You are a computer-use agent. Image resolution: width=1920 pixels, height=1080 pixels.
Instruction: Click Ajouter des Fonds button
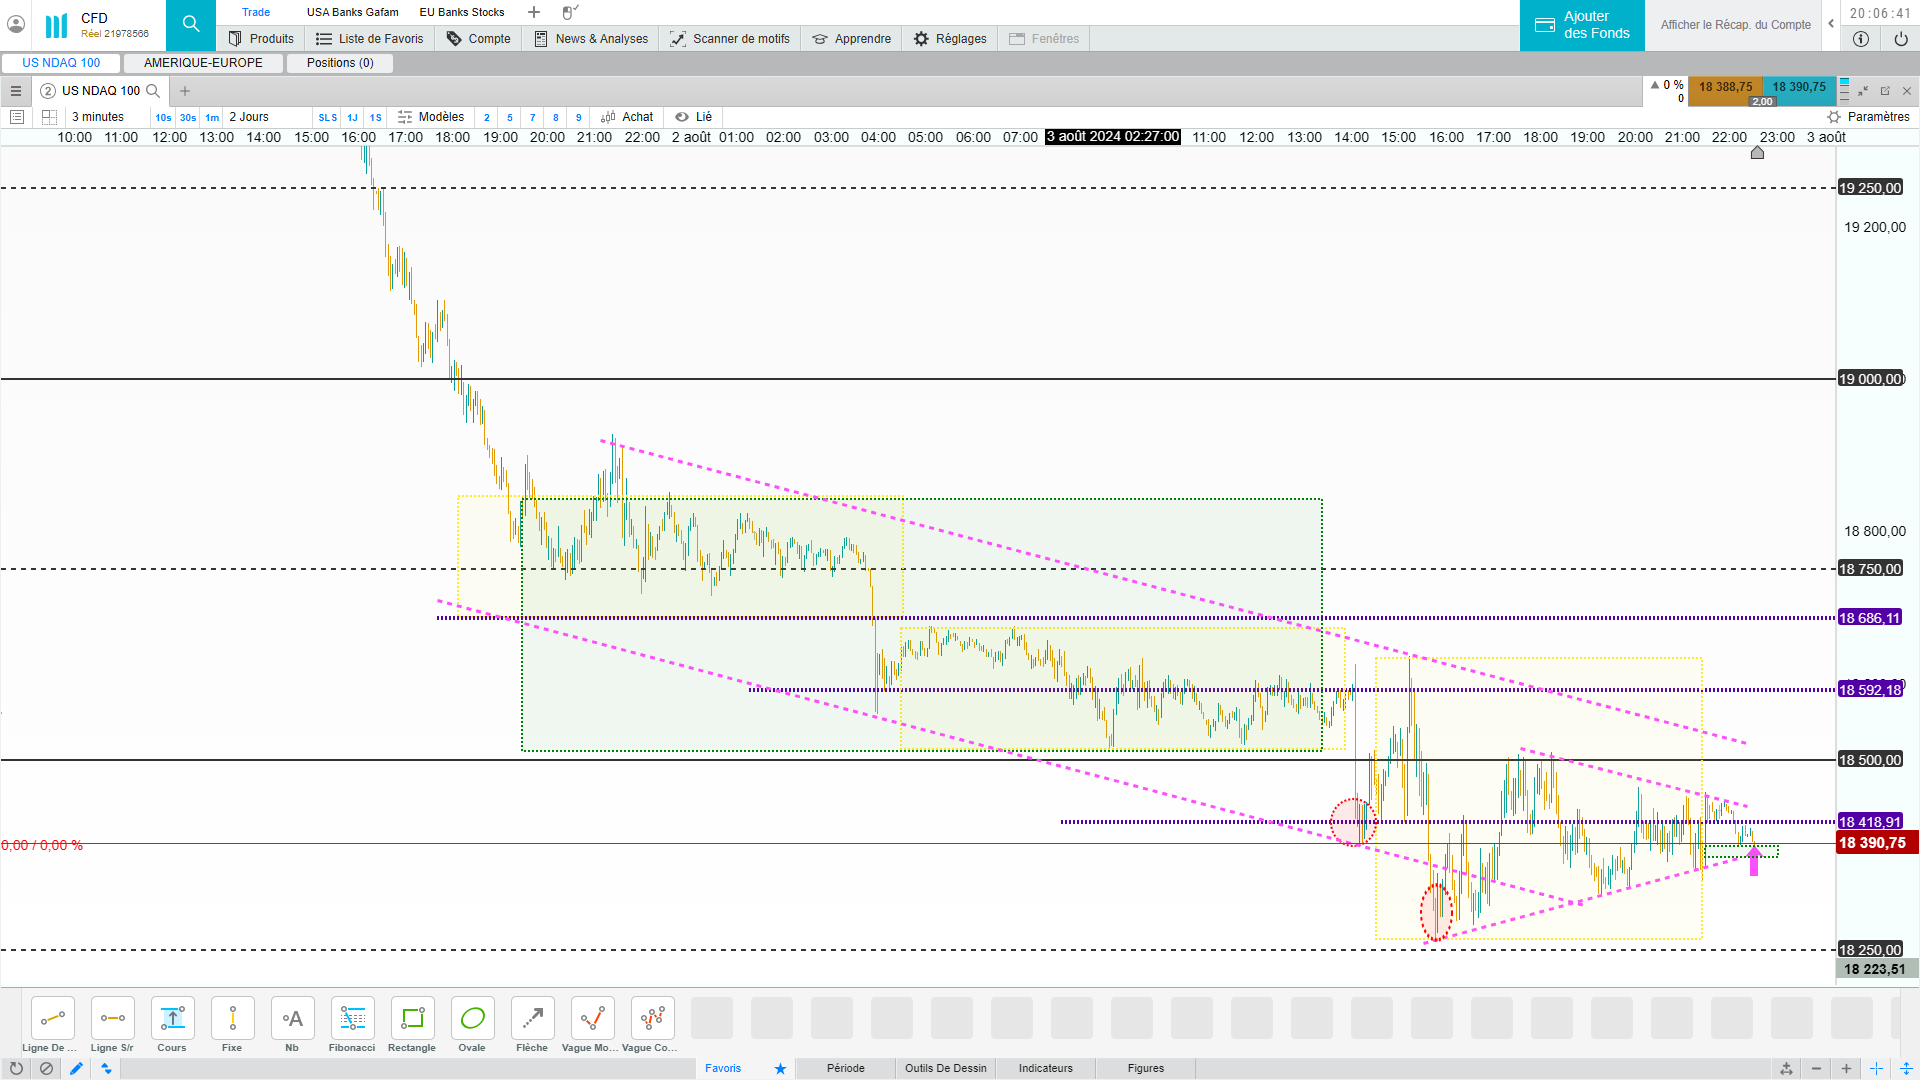point(1582,25)
